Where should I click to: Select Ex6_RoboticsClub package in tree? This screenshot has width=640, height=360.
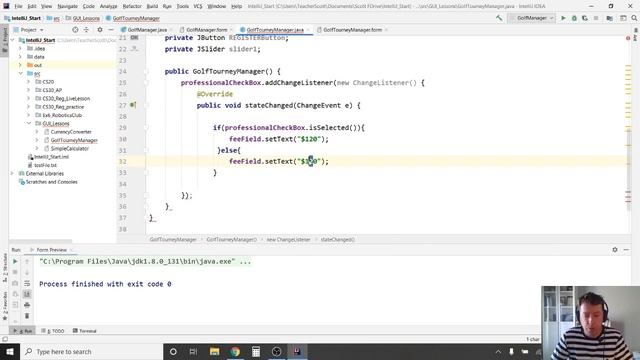[62, 115]
